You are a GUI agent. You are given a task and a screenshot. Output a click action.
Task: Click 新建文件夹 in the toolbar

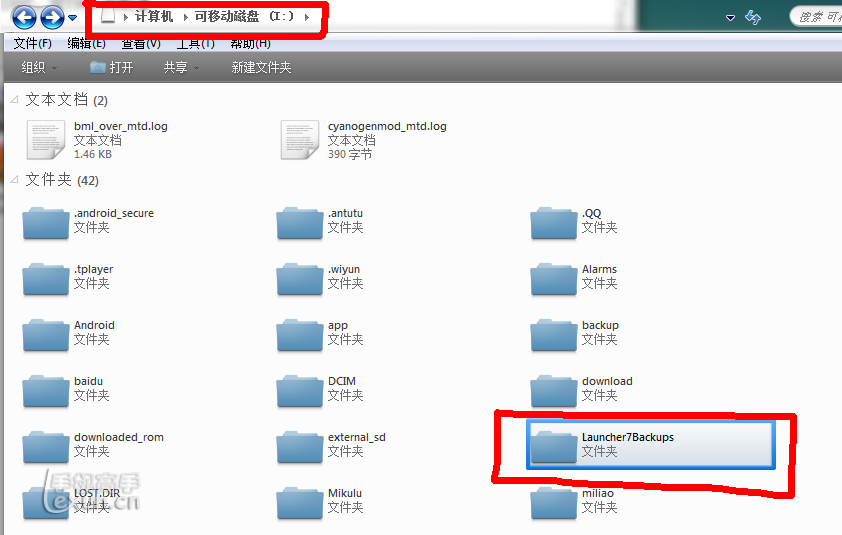261,67
